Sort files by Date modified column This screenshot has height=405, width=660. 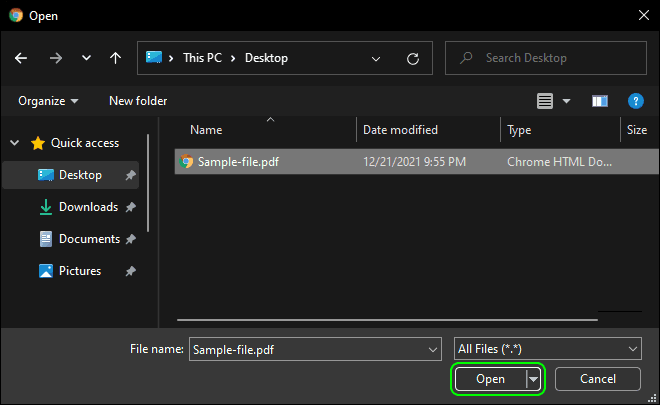(400, 130)
